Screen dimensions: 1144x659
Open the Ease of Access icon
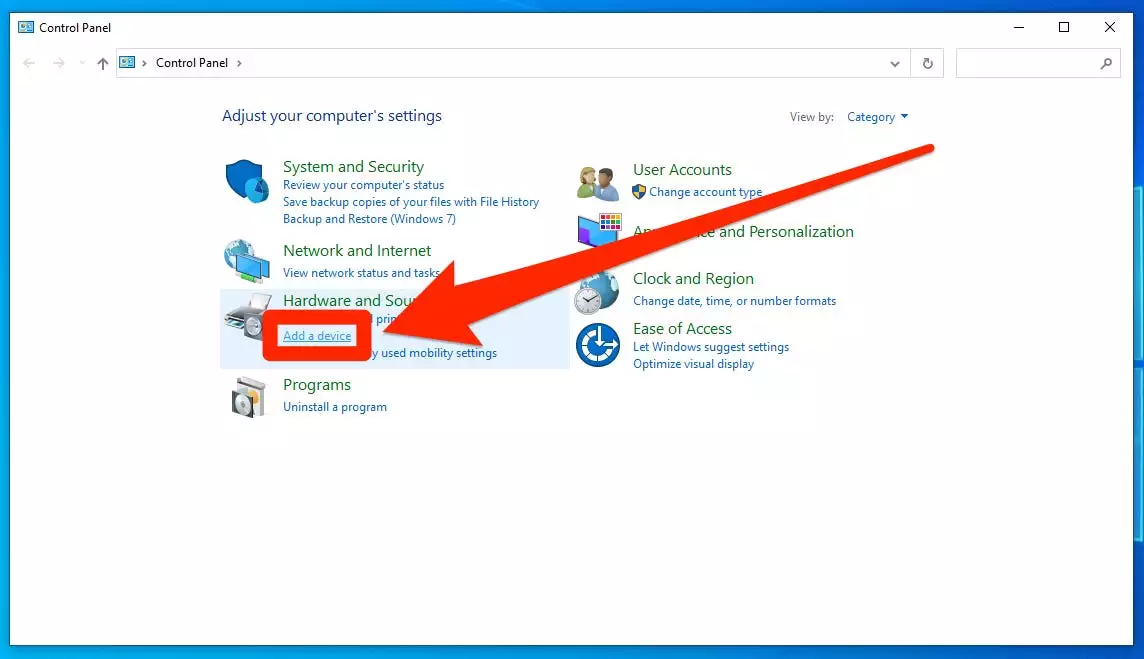coord(598,345)
